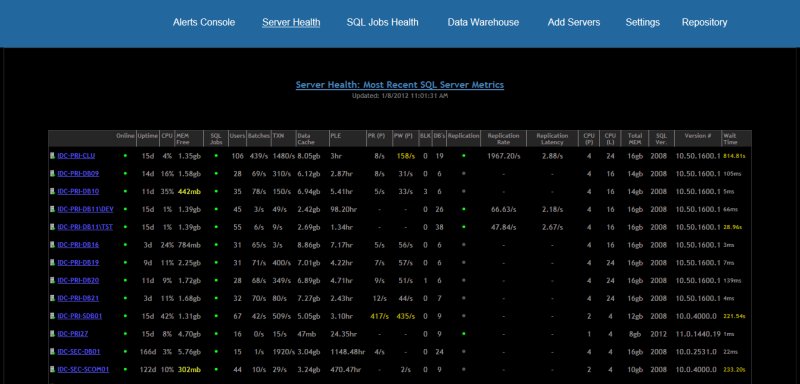Click the 814.81s wait time value
The width and height of the screenshot is (800, 384).
(734, 156)
